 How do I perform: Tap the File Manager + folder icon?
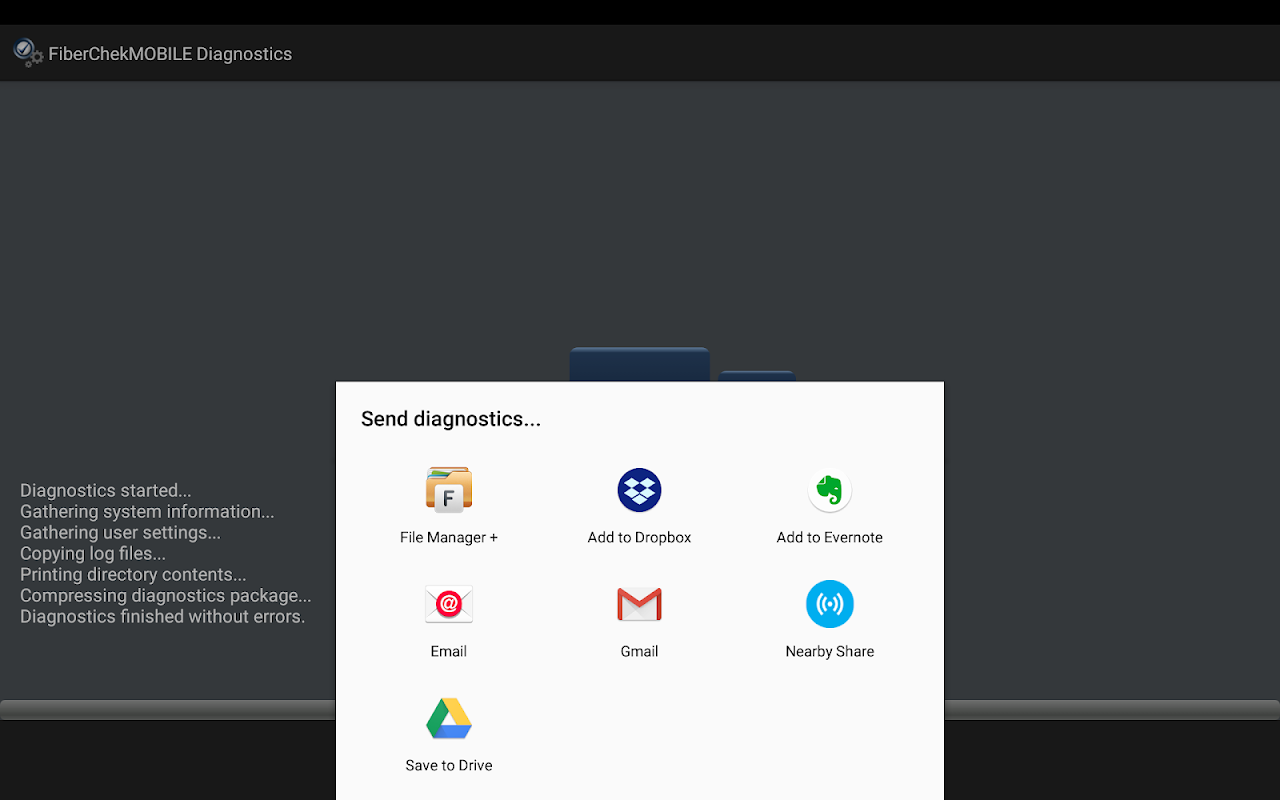tap(449, 490)
